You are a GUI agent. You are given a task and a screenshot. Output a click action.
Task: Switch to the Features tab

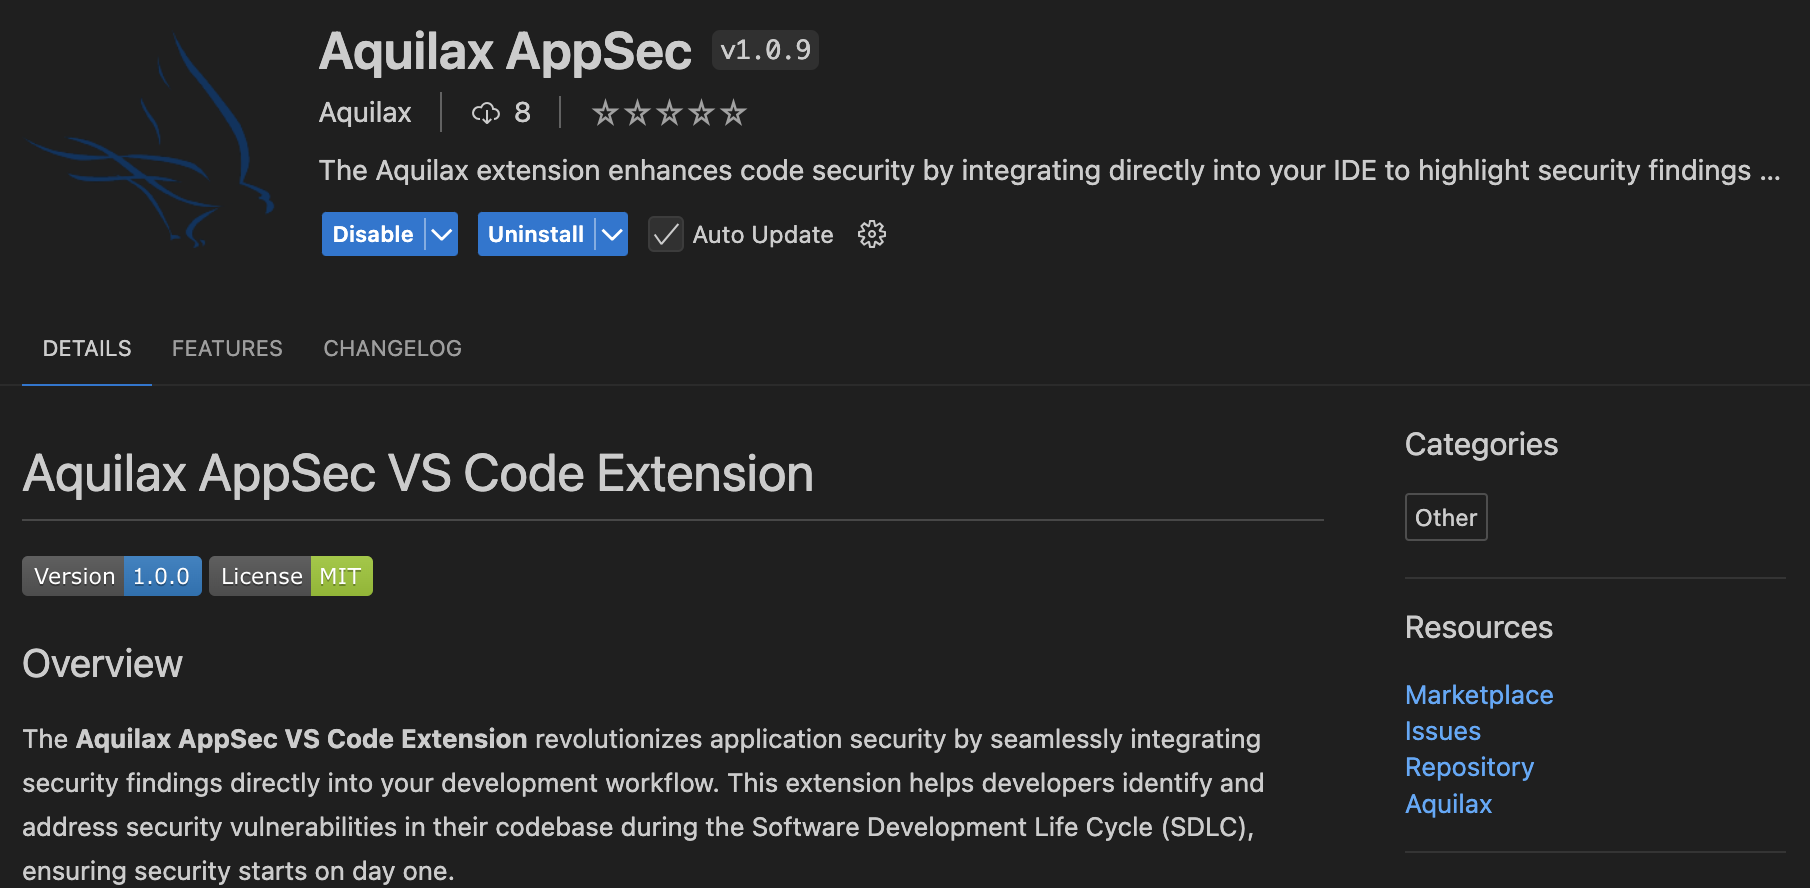point(227,348)
